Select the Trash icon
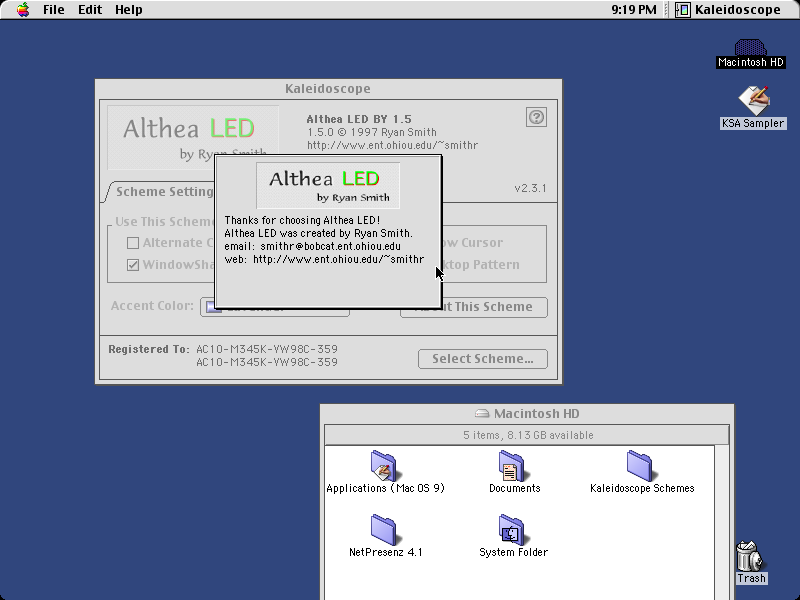800x600 pixels. (751, 563)
